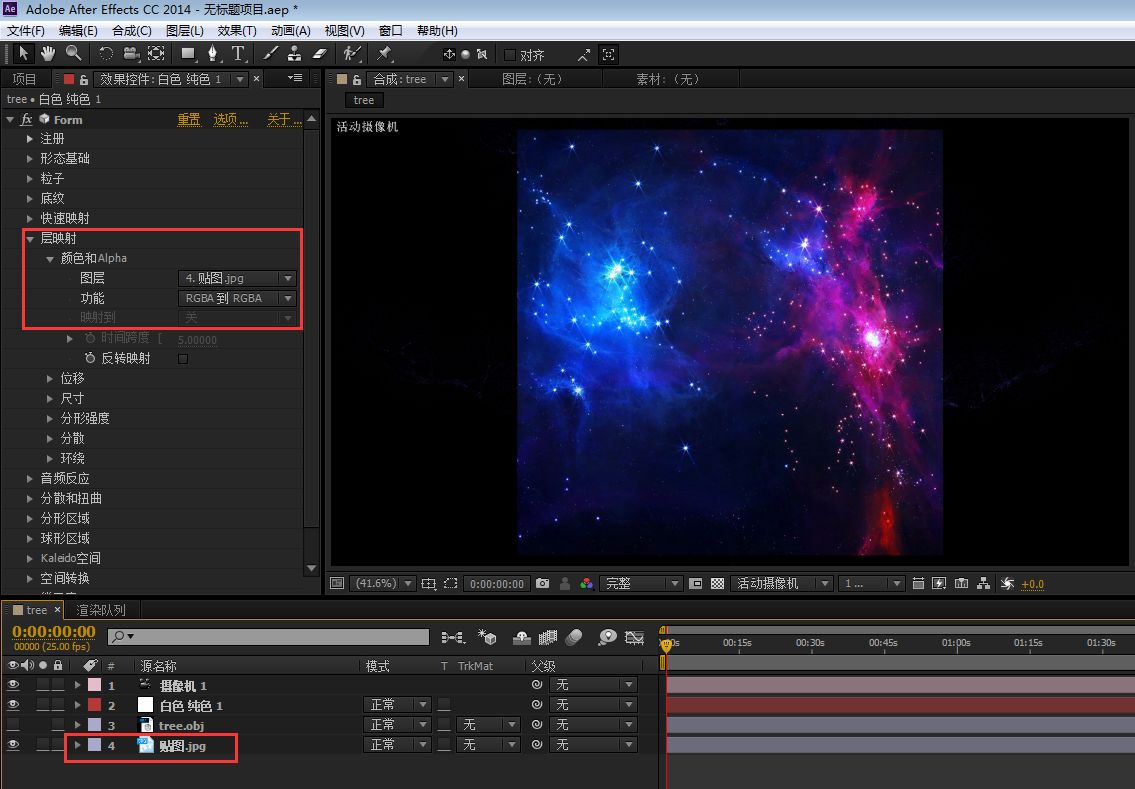This screenshot has height=789, width=1135.
Task: Click the 重置 link for Form effect
Action: tap(189, 119)
